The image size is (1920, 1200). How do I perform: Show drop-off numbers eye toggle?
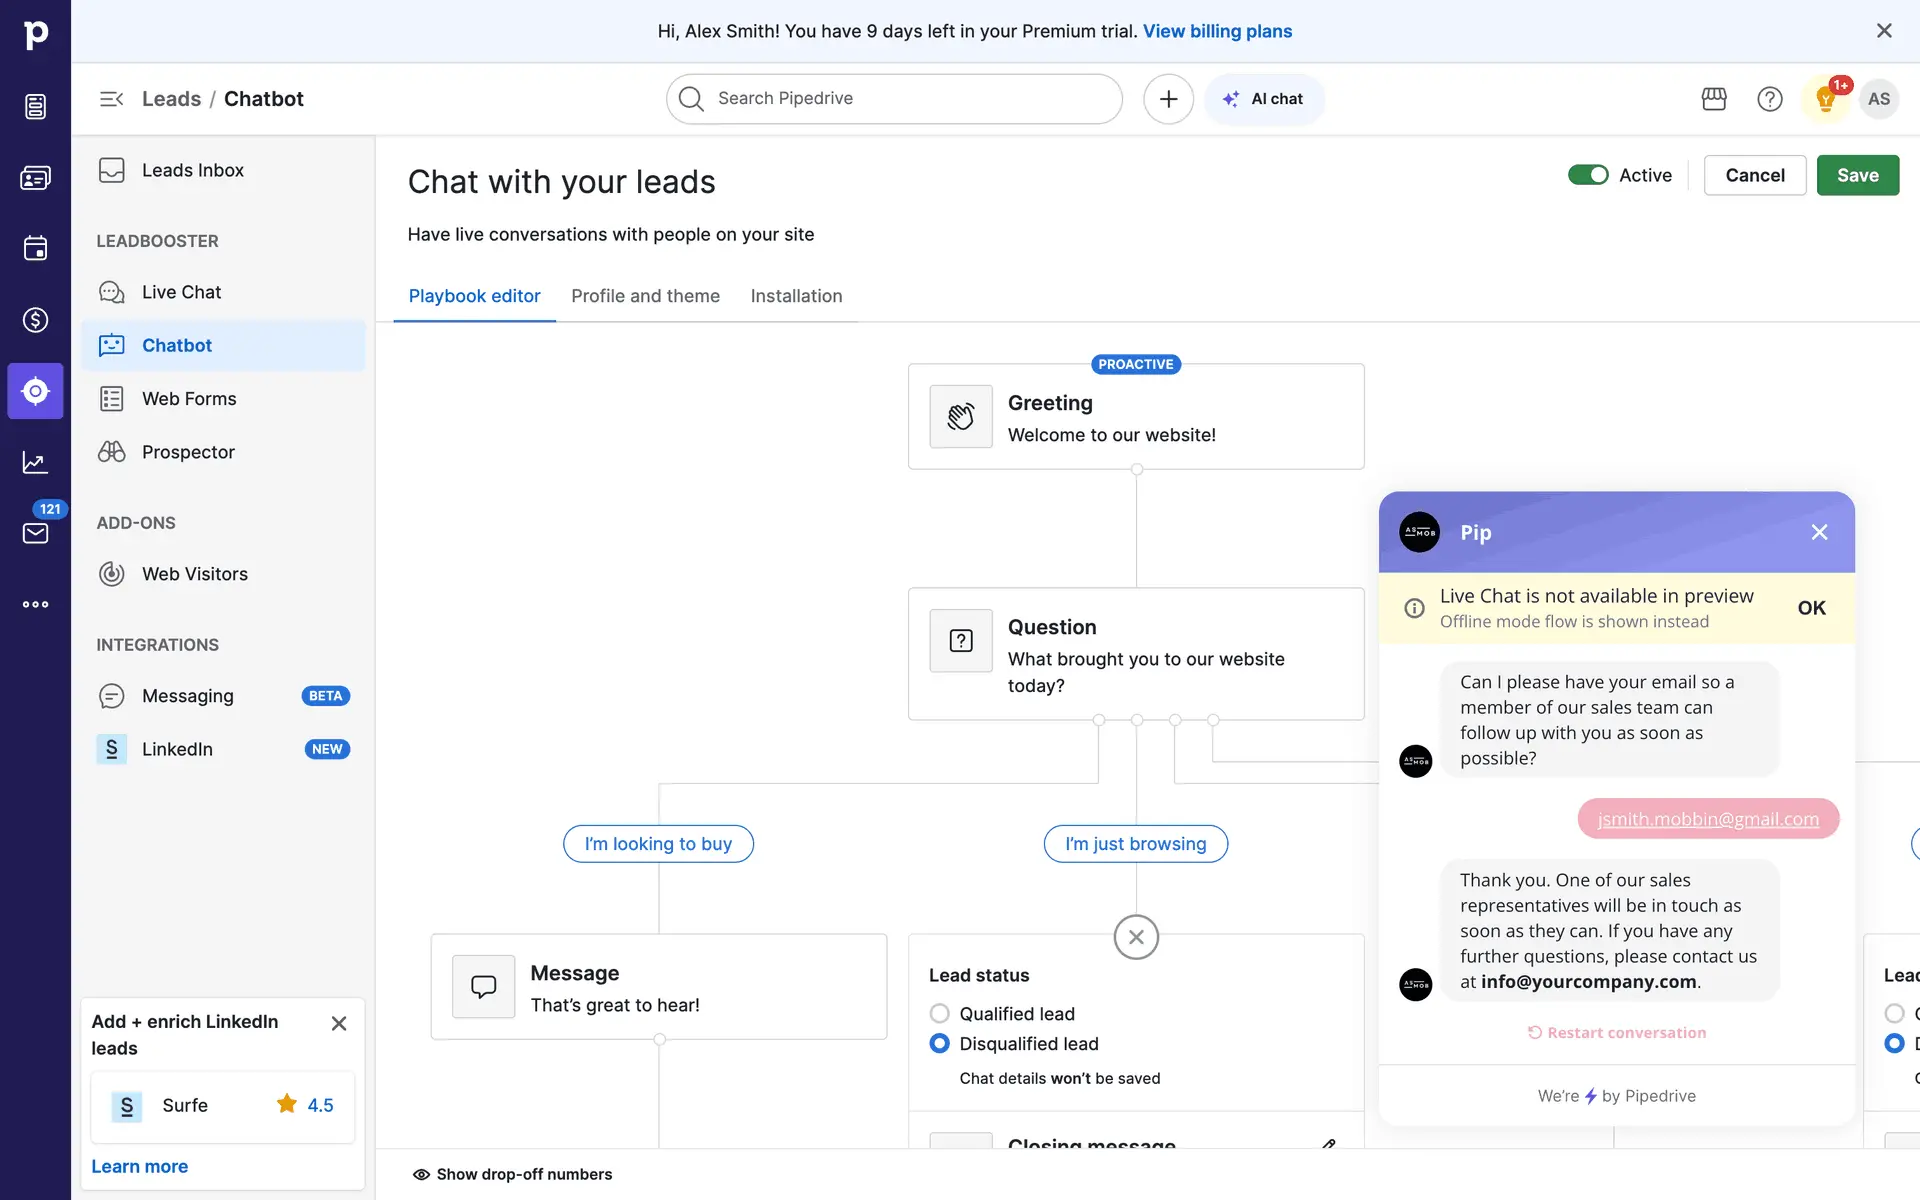click(512, 1174)
